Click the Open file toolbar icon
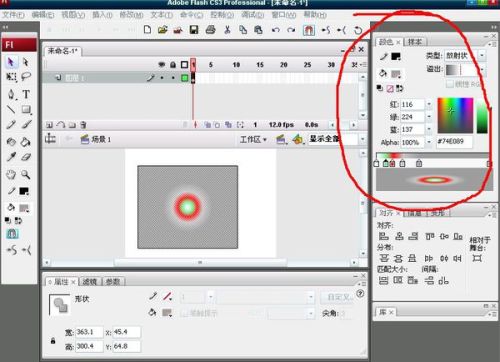The image size is (500, 362). (x=162, y=30)
